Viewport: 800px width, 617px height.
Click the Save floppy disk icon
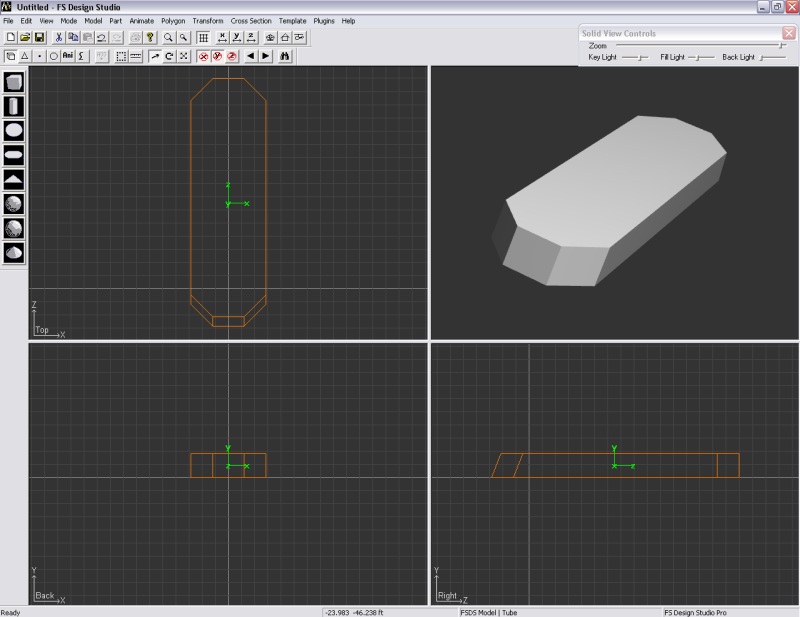[x=39, y=37]
